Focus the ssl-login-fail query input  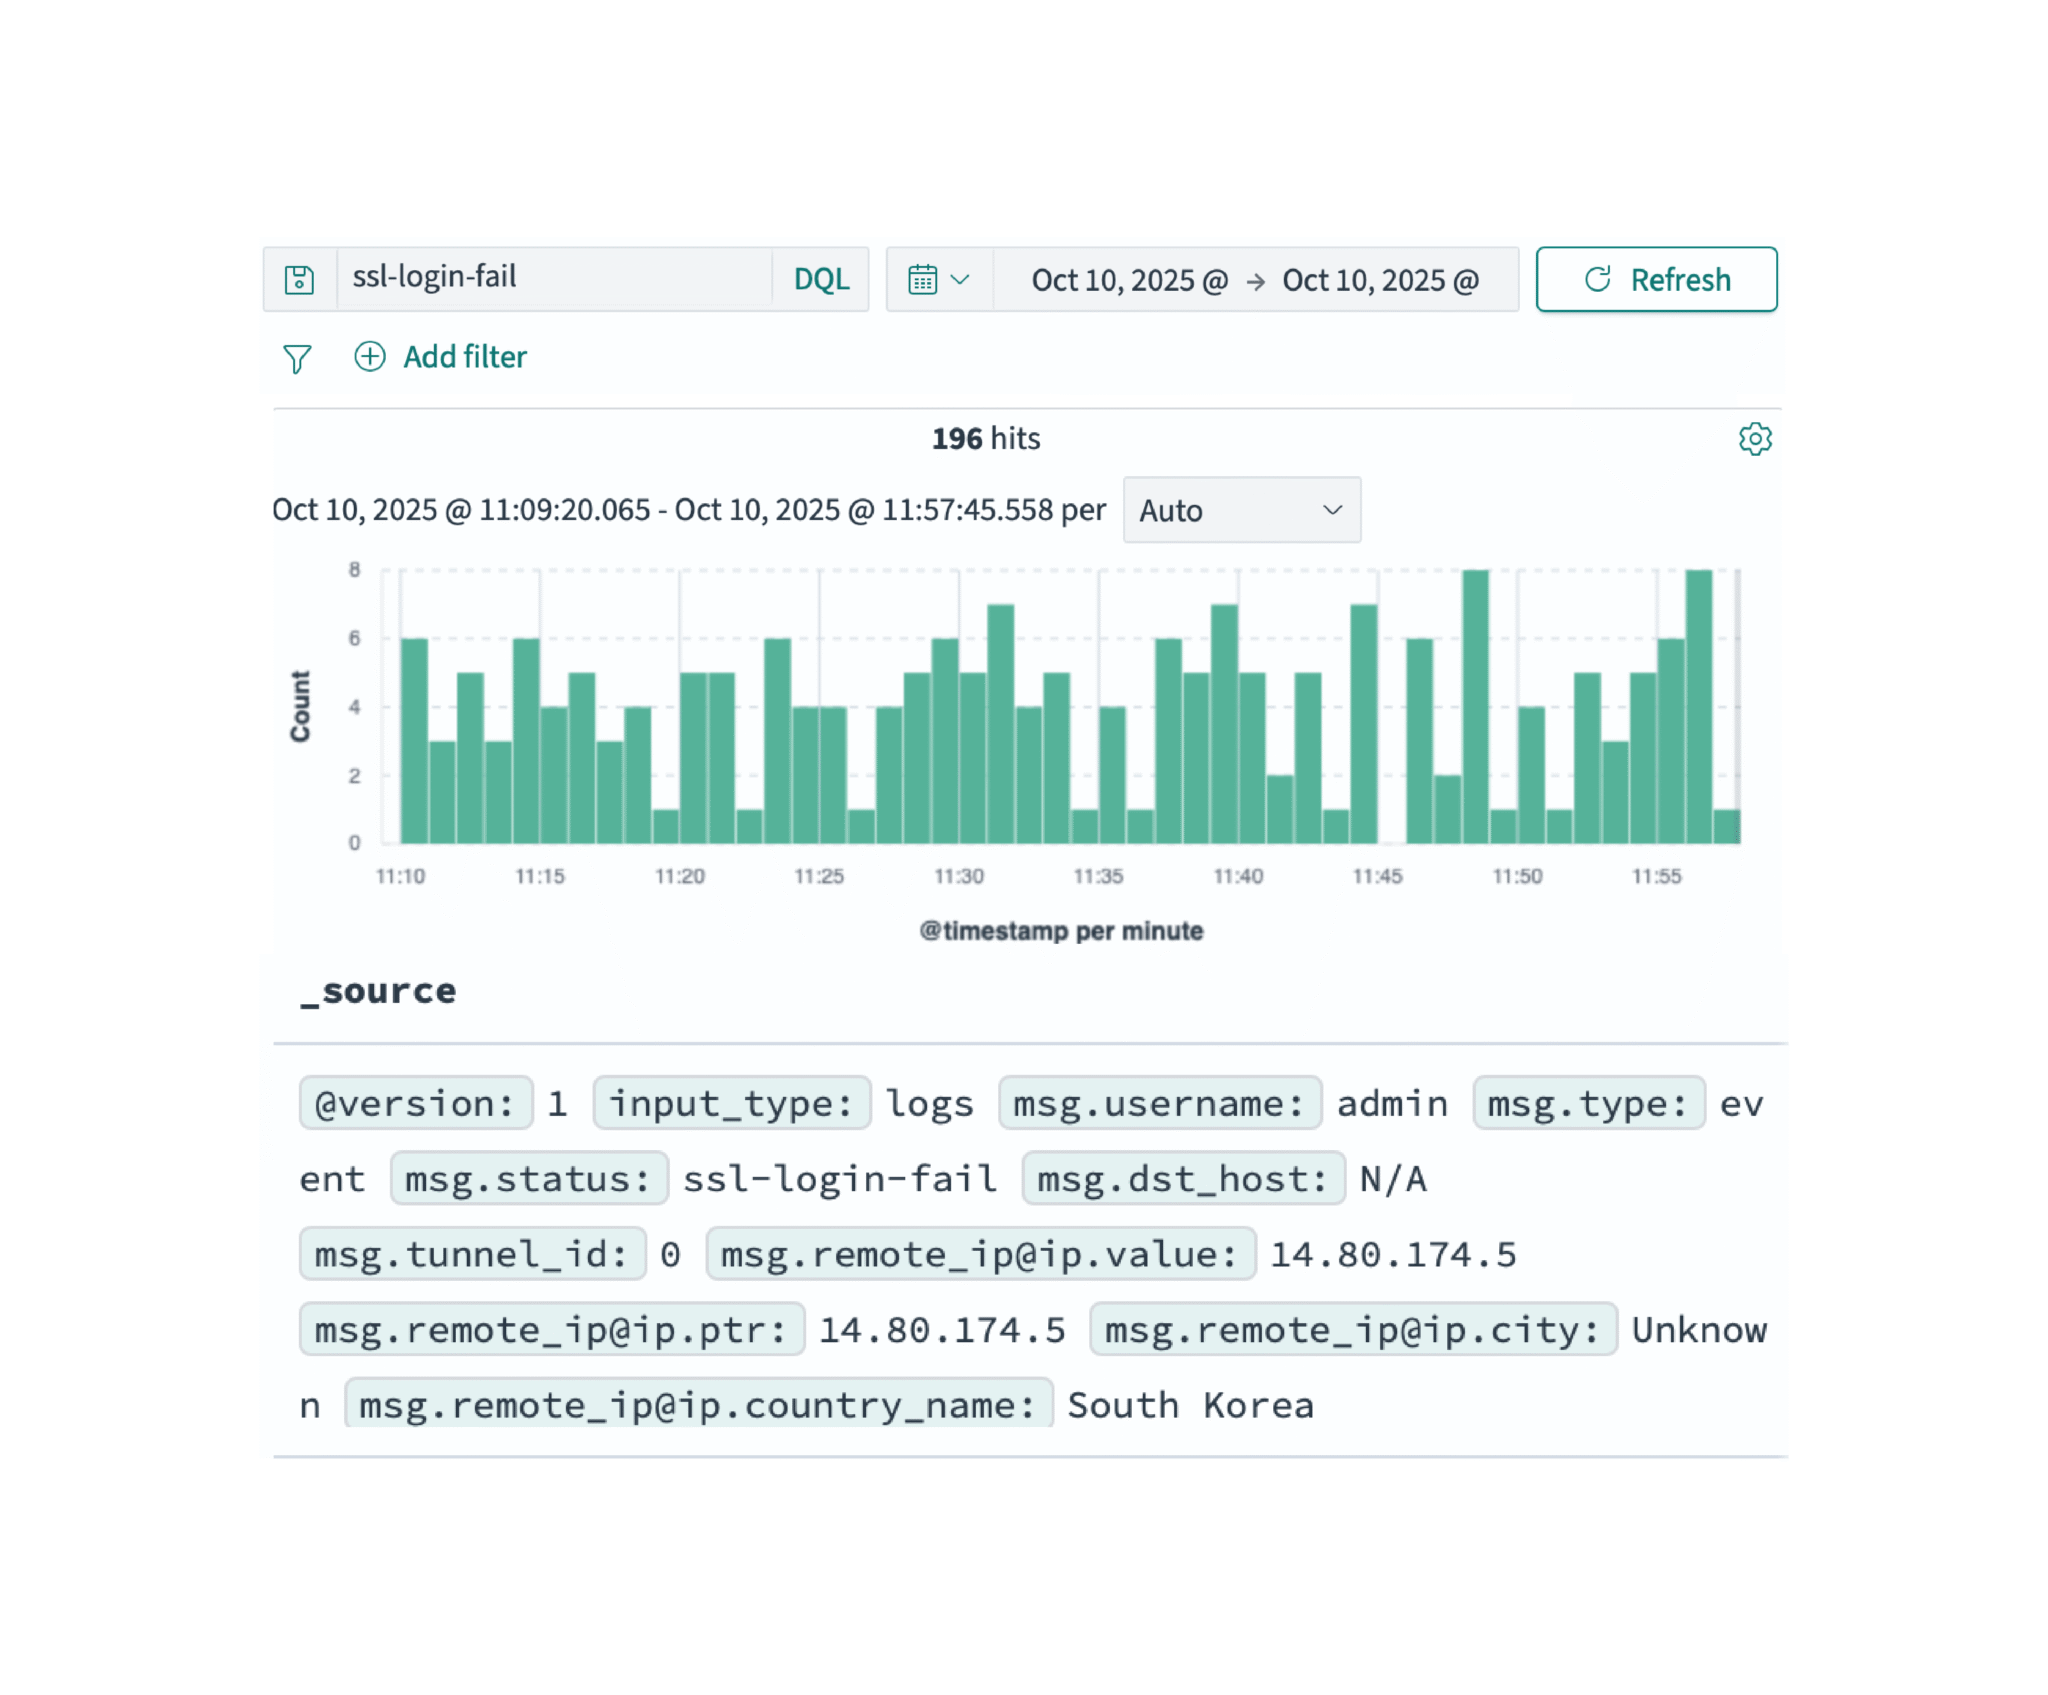coord(554,279)
